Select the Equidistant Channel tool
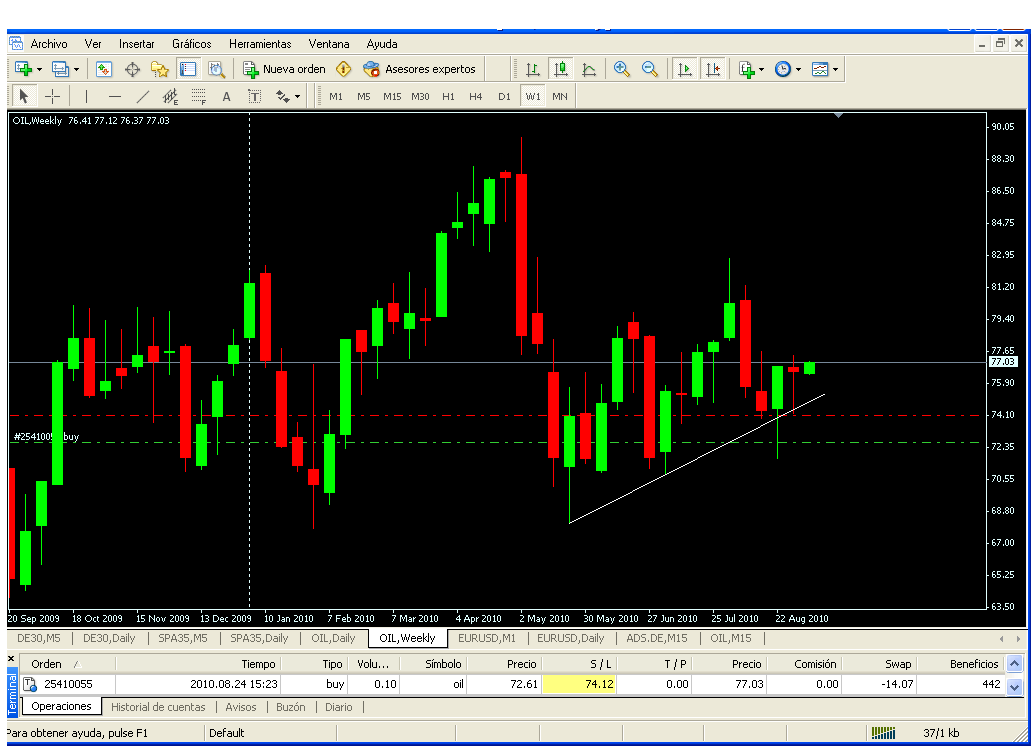The image size is (1032, 746). point(170,96)
